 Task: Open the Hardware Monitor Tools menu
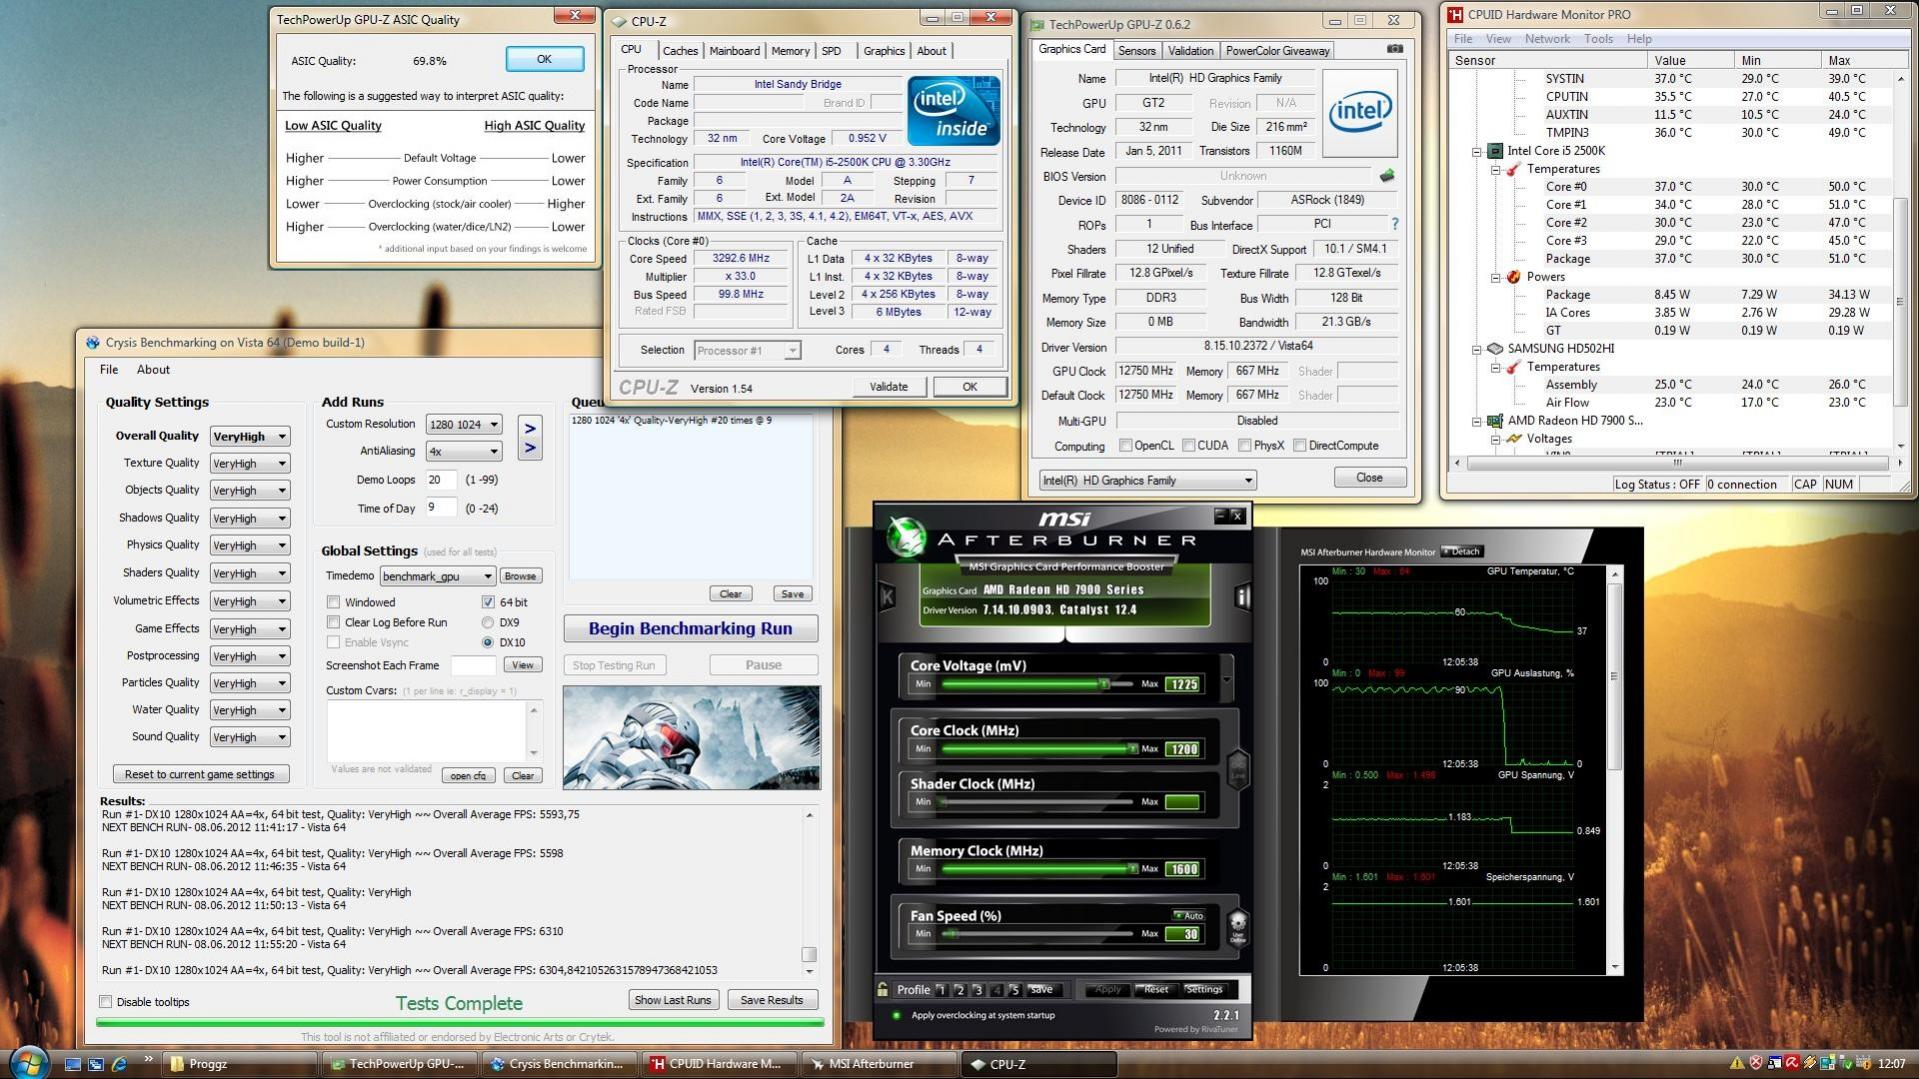1598,39
